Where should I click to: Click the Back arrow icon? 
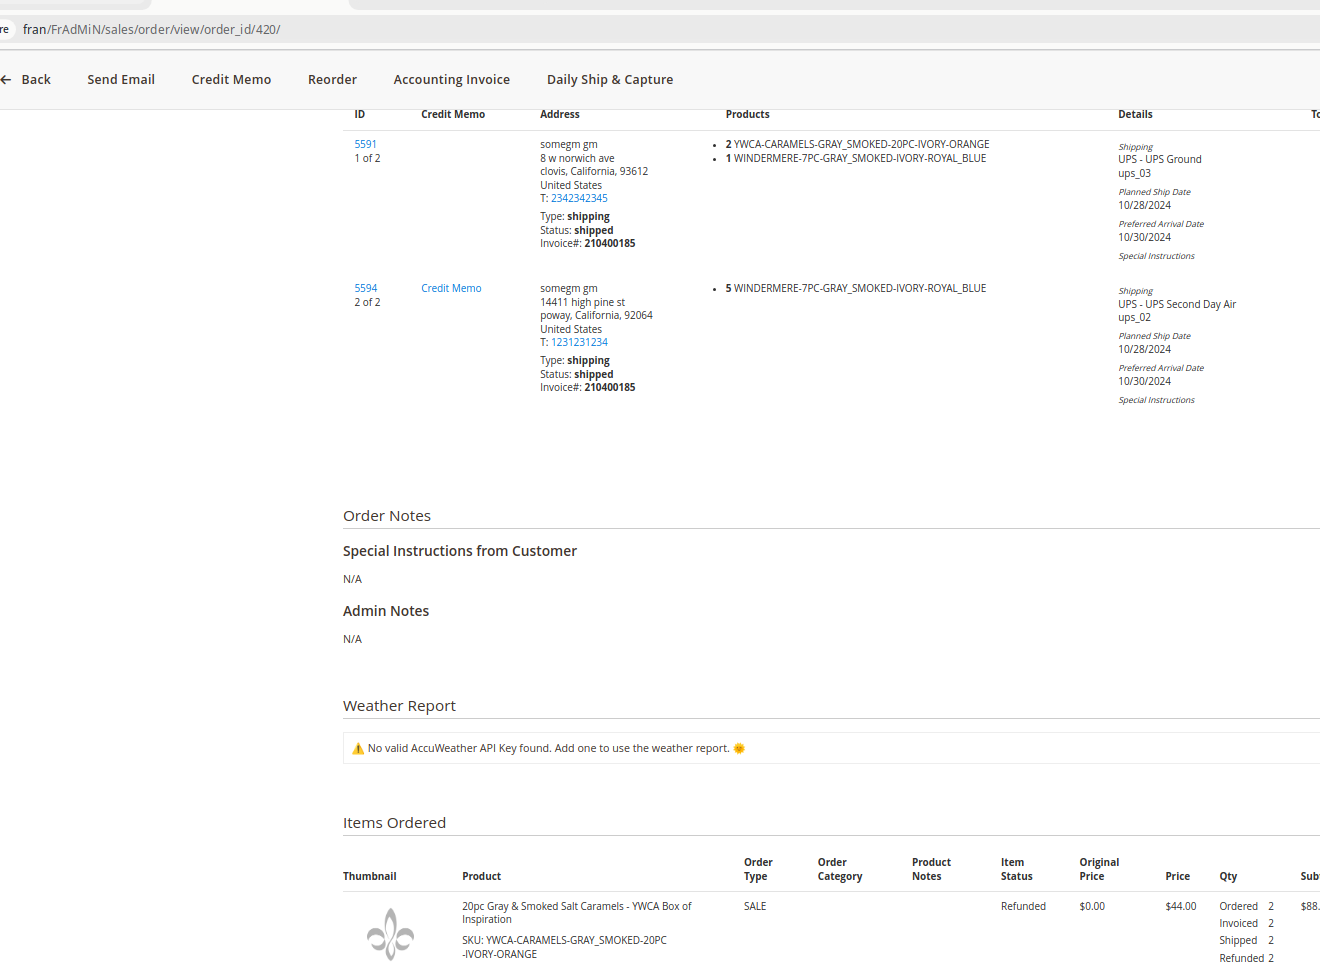[6, 80]
